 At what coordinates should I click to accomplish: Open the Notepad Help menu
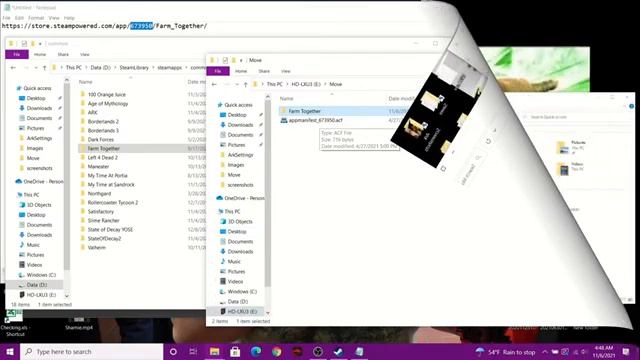[x=69, y=18]
